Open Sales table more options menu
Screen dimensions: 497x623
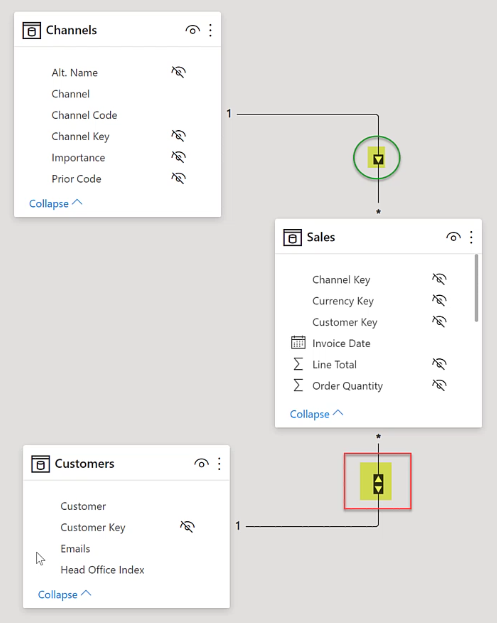471,237
